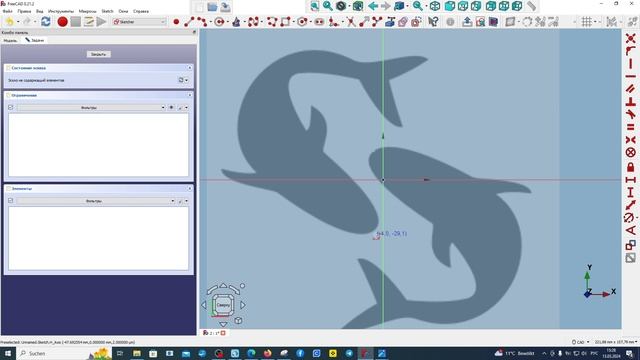Toggle the Constraints list checkbox
The width and height of the screenshot is (640, 360).
[x=11, y=107]
